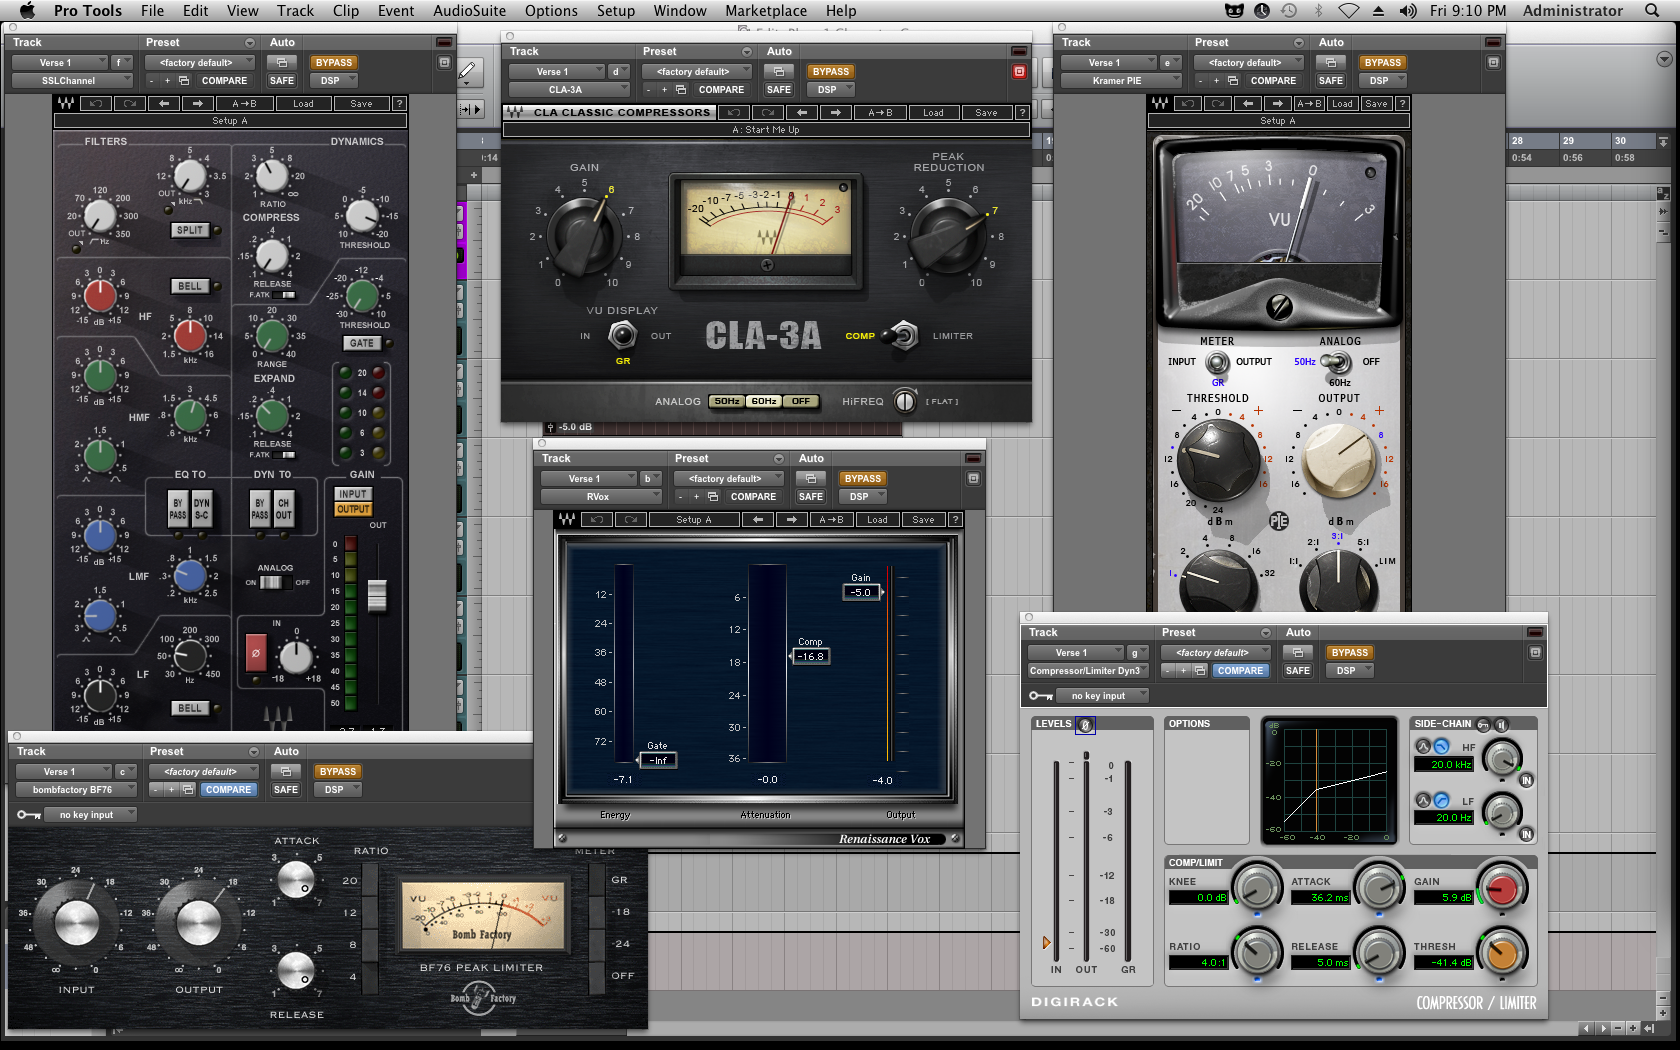
Task: Click the phase invert icon in Dyn3 LEVELS
Action: [x=1085, y=724]
